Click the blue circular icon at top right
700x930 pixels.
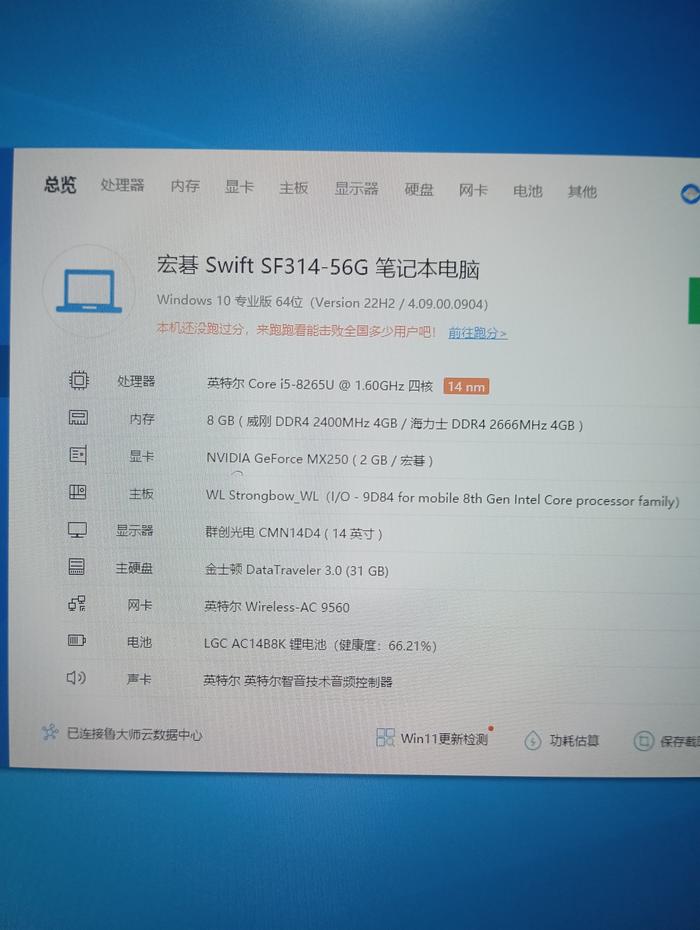click(690, 194)
